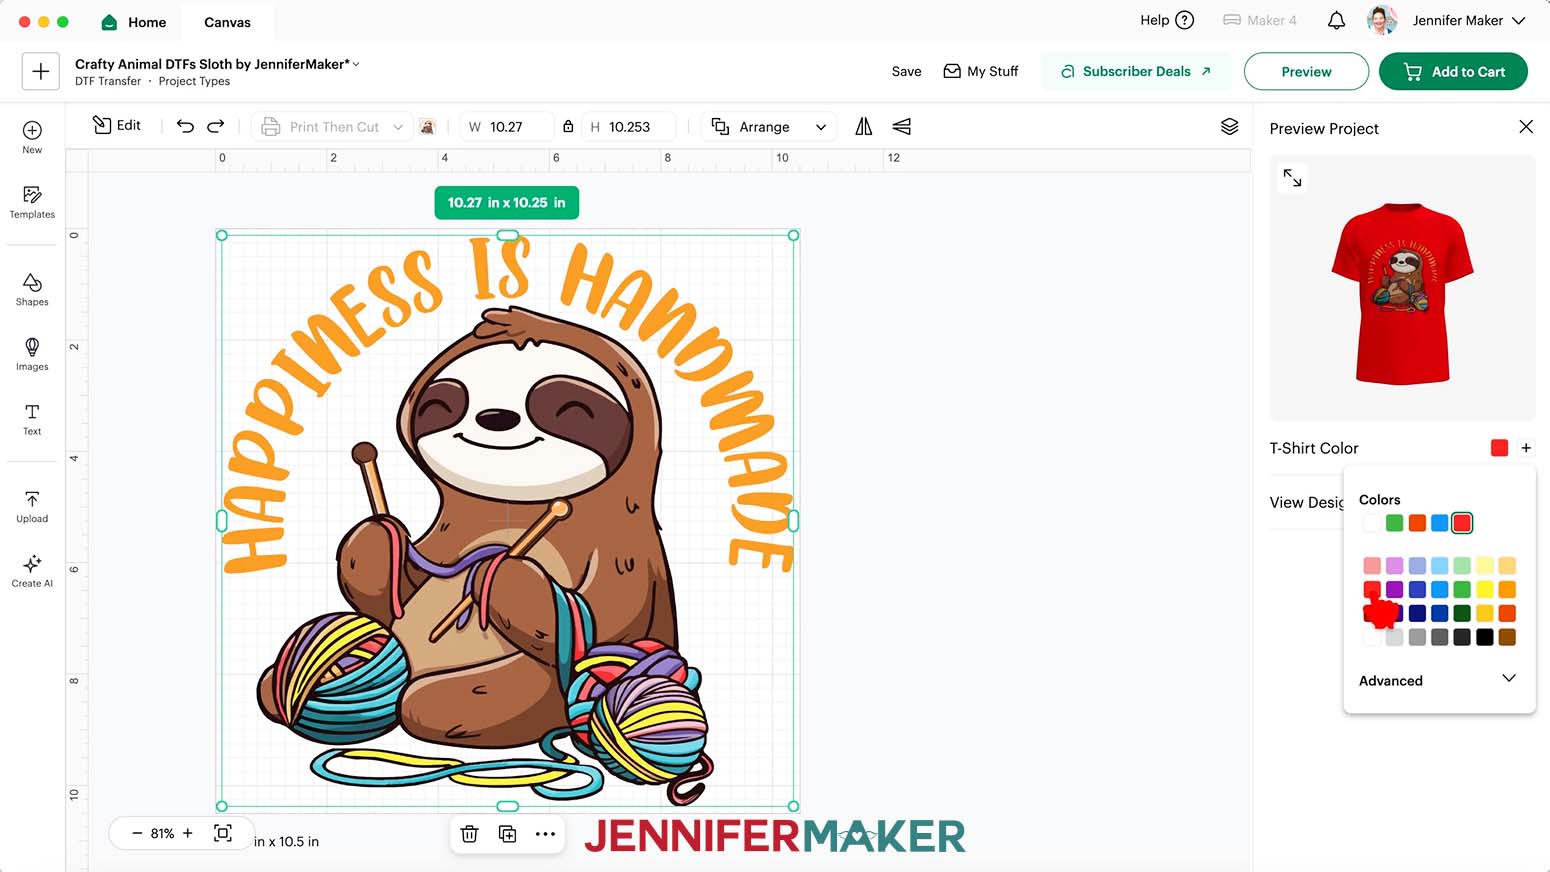
Task: Click the fit-to-screen zoom icon
Action: (223, 833)
